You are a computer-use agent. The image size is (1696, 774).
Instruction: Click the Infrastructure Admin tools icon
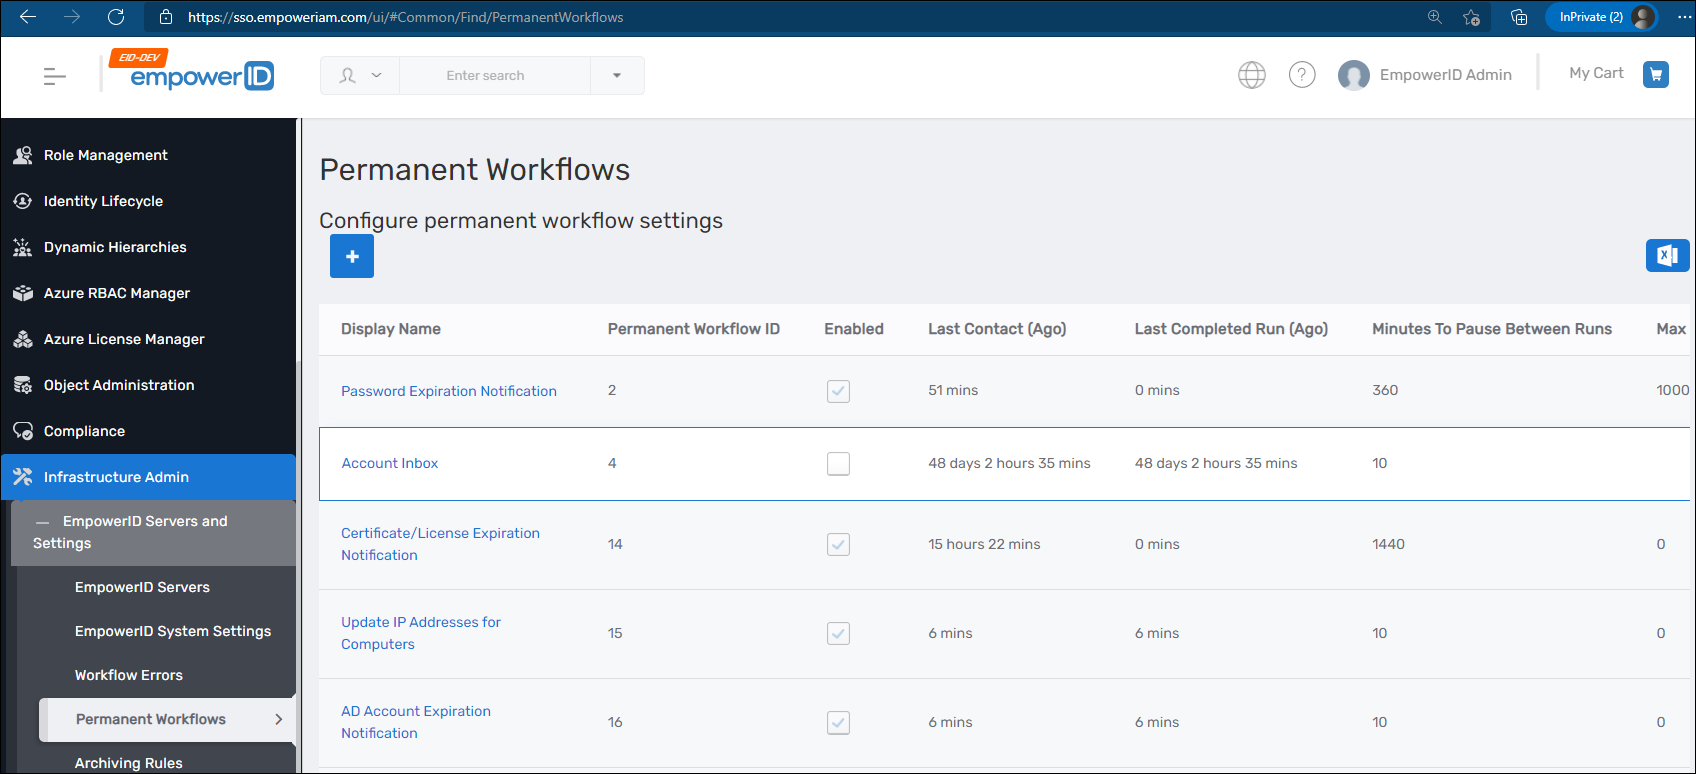pyautogui.click(x=23, y=477)
